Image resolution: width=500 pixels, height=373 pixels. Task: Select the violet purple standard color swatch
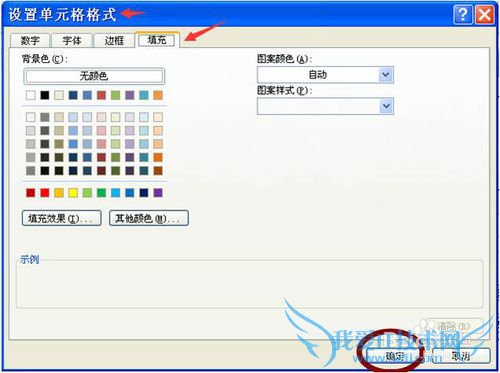(x=158, y=193)
